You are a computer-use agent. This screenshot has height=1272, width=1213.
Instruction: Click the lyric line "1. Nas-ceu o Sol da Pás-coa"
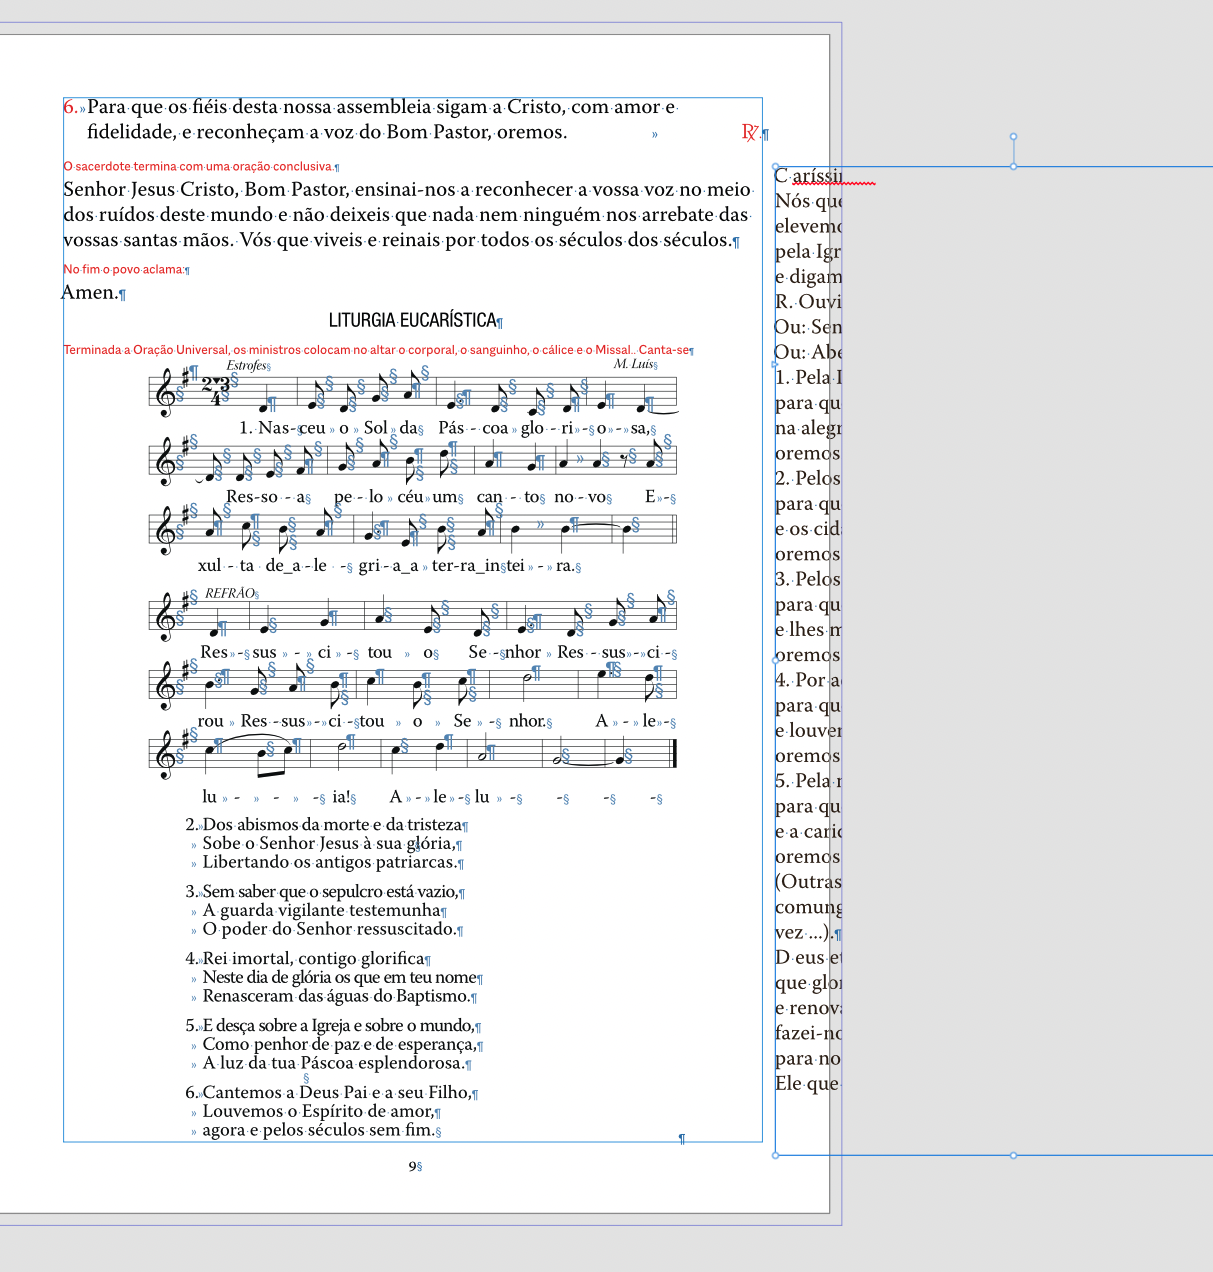[x=444, y=428]
